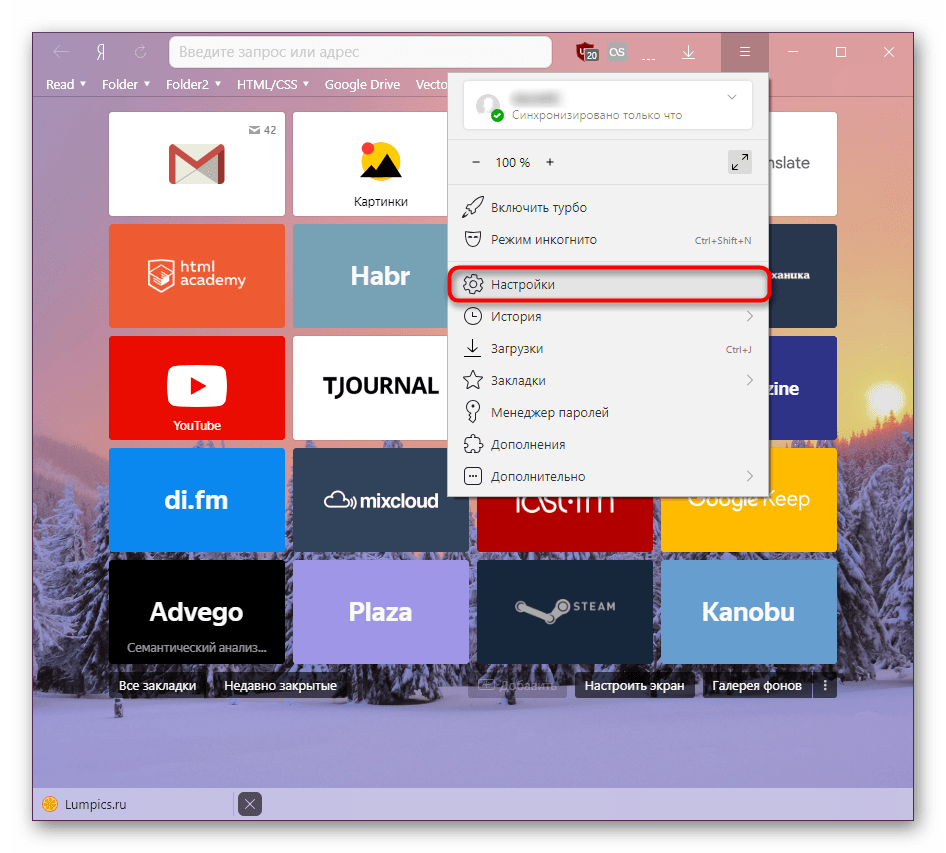Click the mail counter 42 on Gmail tile
The height and width of the screenshot is (853, 946).
[x=262, y=130]
